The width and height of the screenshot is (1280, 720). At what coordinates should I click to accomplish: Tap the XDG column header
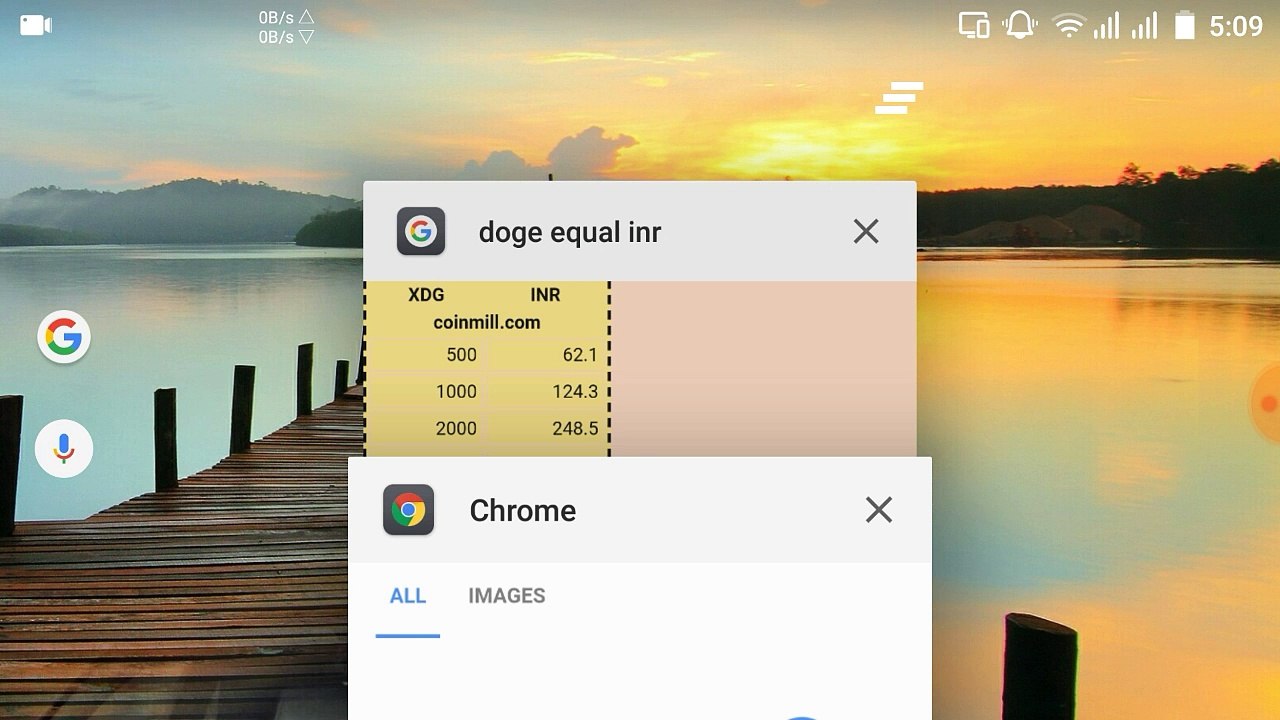426,295
